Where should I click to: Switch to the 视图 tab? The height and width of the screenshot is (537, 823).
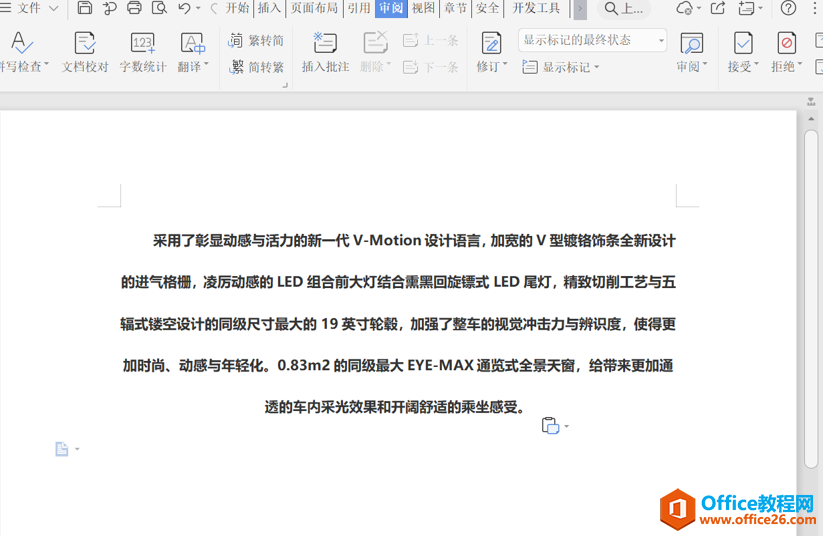point(423,8)
